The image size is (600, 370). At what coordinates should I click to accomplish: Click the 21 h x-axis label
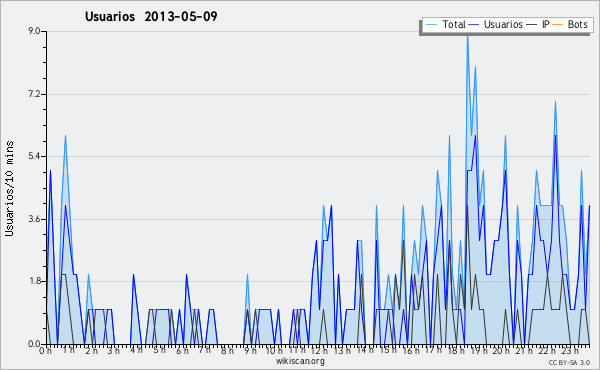coord(524,350)
